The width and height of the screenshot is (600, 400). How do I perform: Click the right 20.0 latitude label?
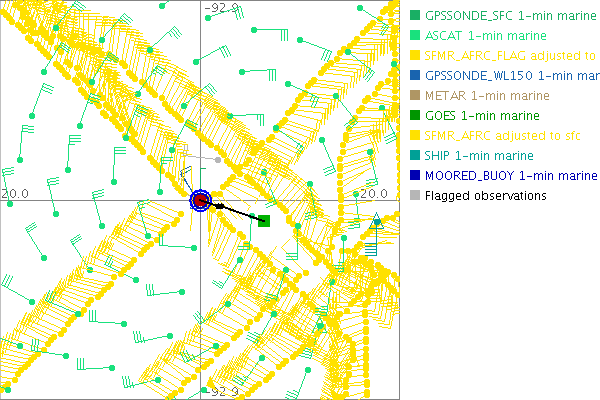(372, 193)
